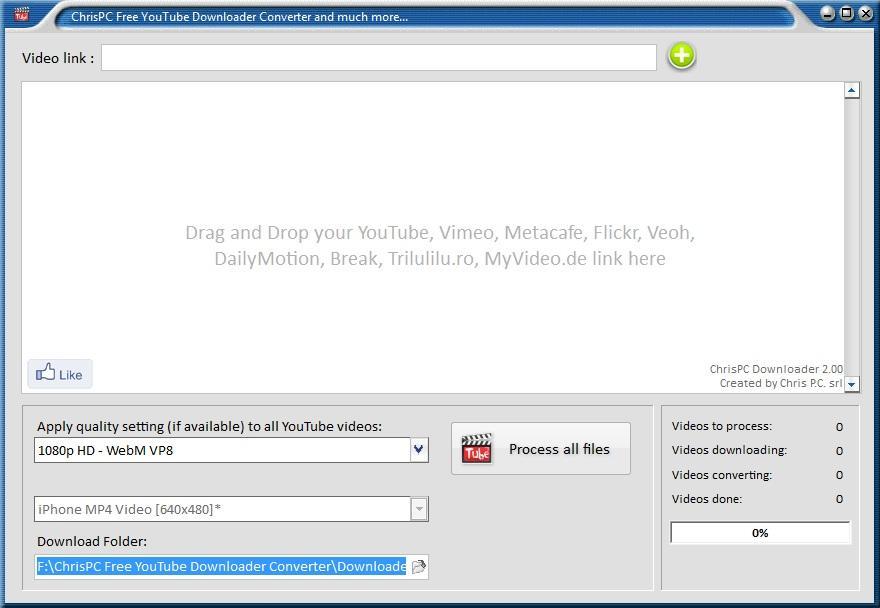
Task: Open the 1080p HD - WebM VP8 quality dropdown
Action: coord(419,450)
